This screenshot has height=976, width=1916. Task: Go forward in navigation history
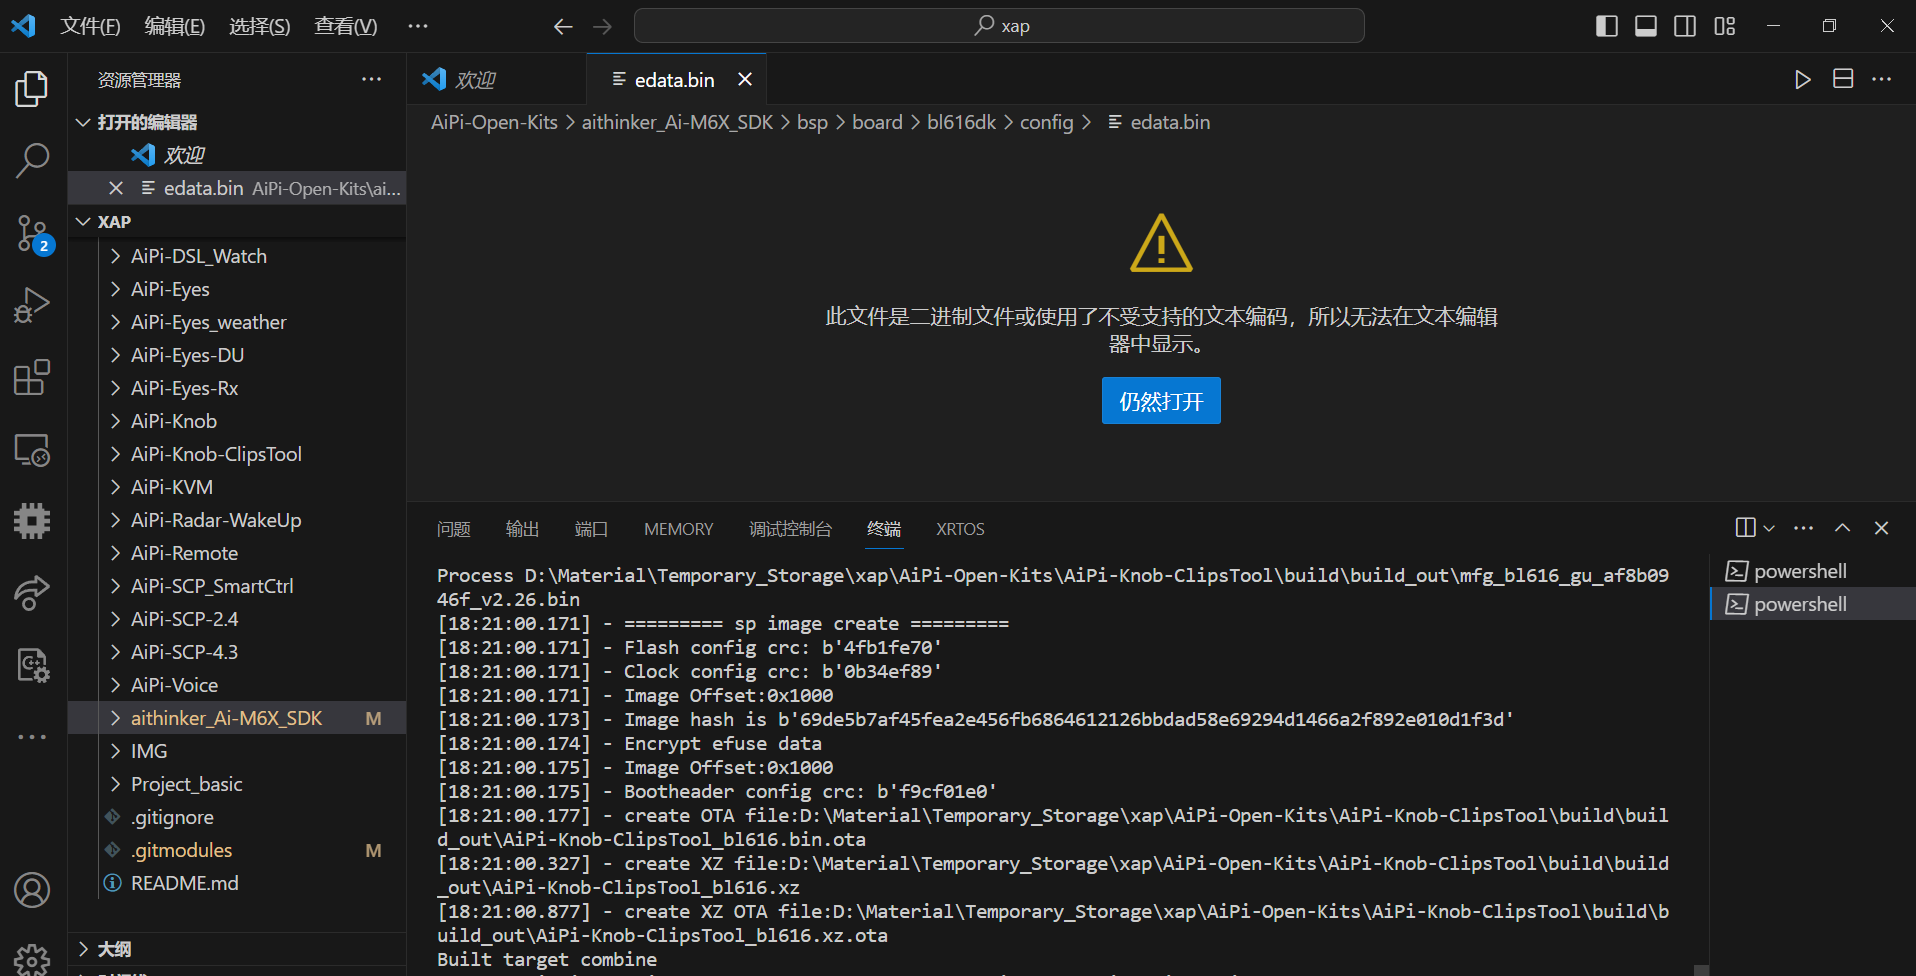602,26
